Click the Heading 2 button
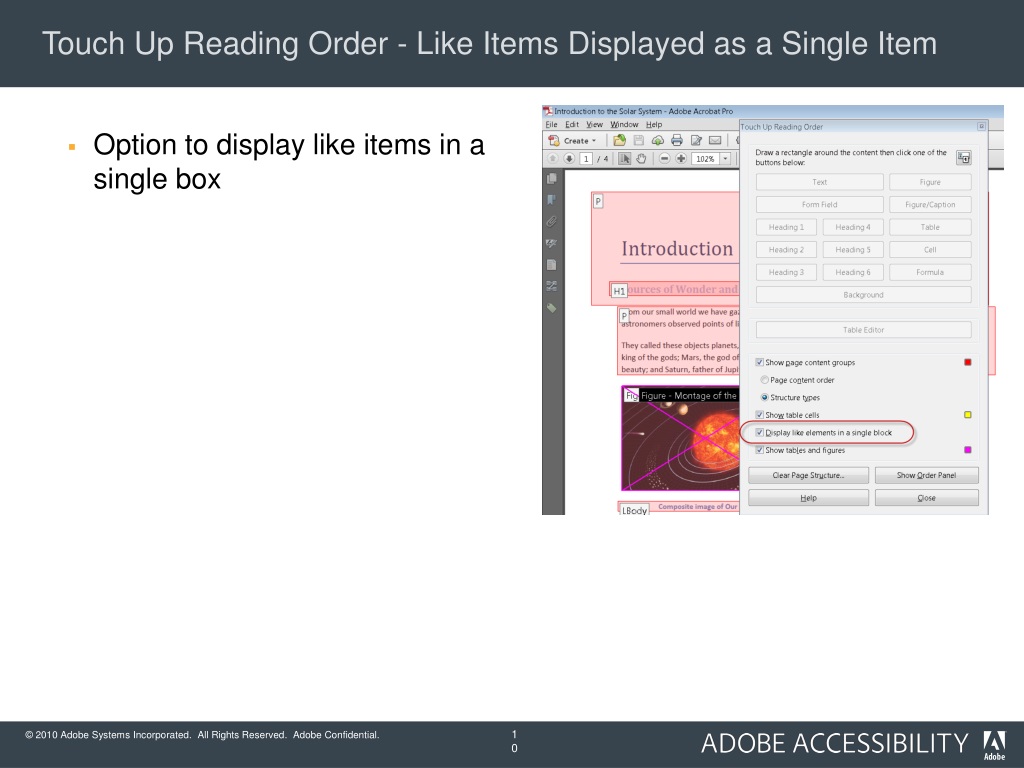Viewport: 1024px width, 768px height. (786, 249)
